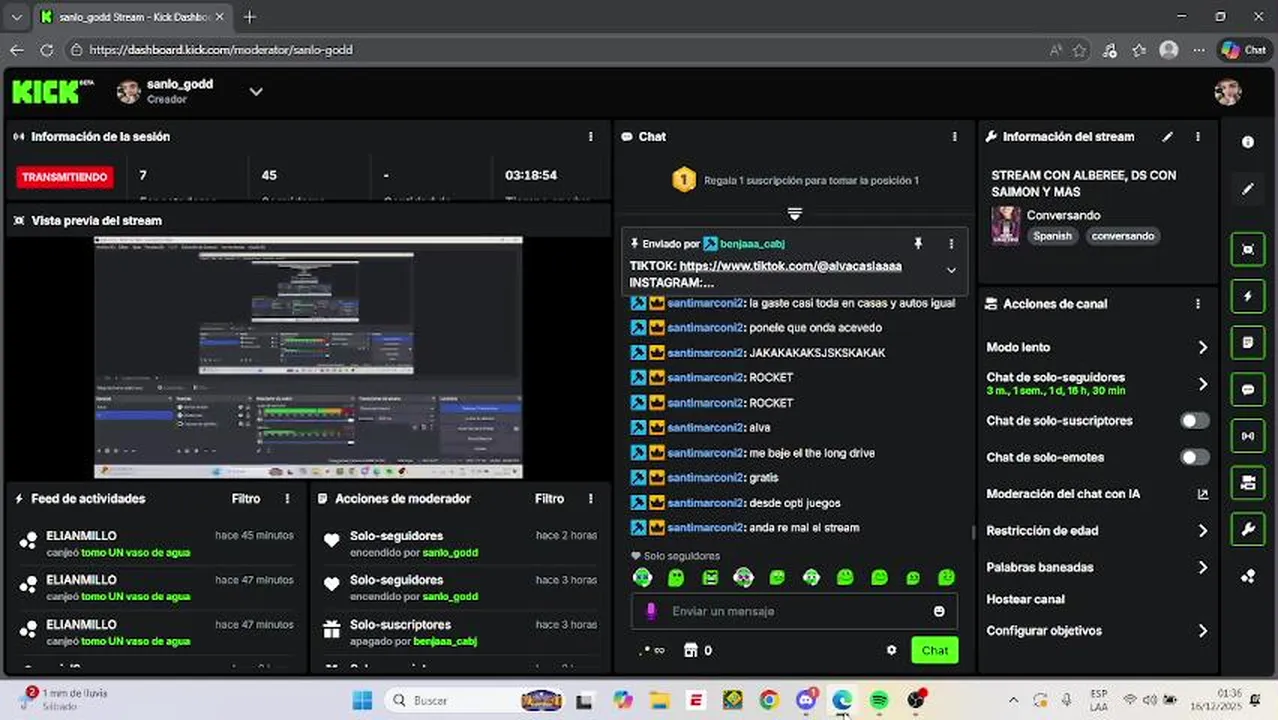This screenshot has width=1278, height=720.
Task: Open pinned message three-dot options
Action: point(951,243)
